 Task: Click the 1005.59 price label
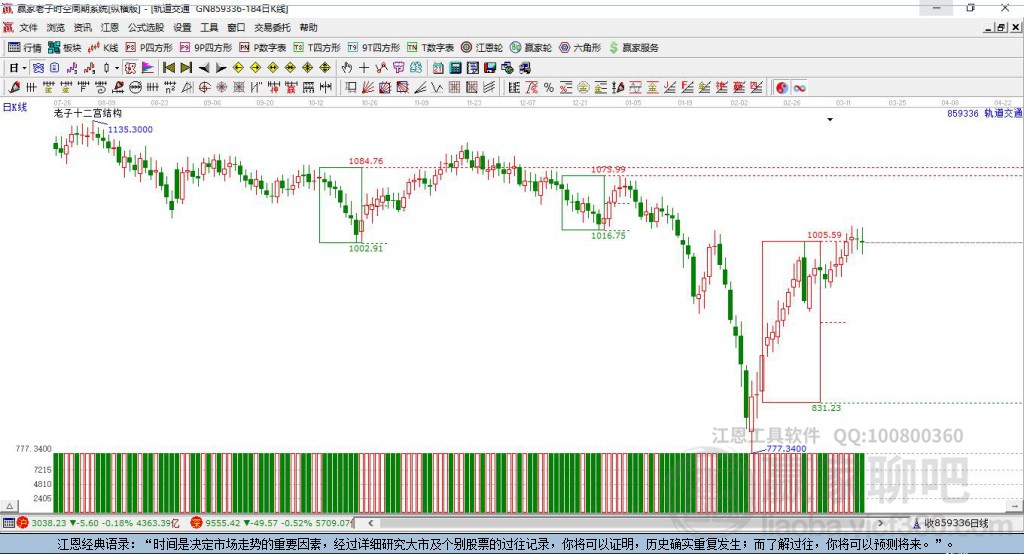pyautogui.click(x=824, y=235)
